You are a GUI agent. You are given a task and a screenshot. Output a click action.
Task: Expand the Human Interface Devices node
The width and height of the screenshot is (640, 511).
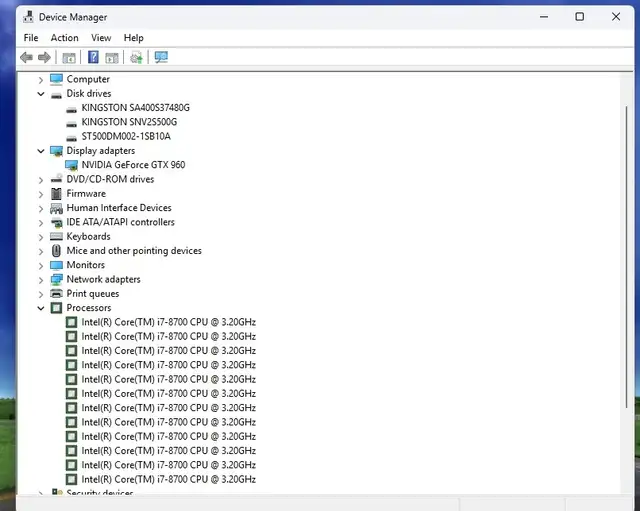(x=41, y=209)
